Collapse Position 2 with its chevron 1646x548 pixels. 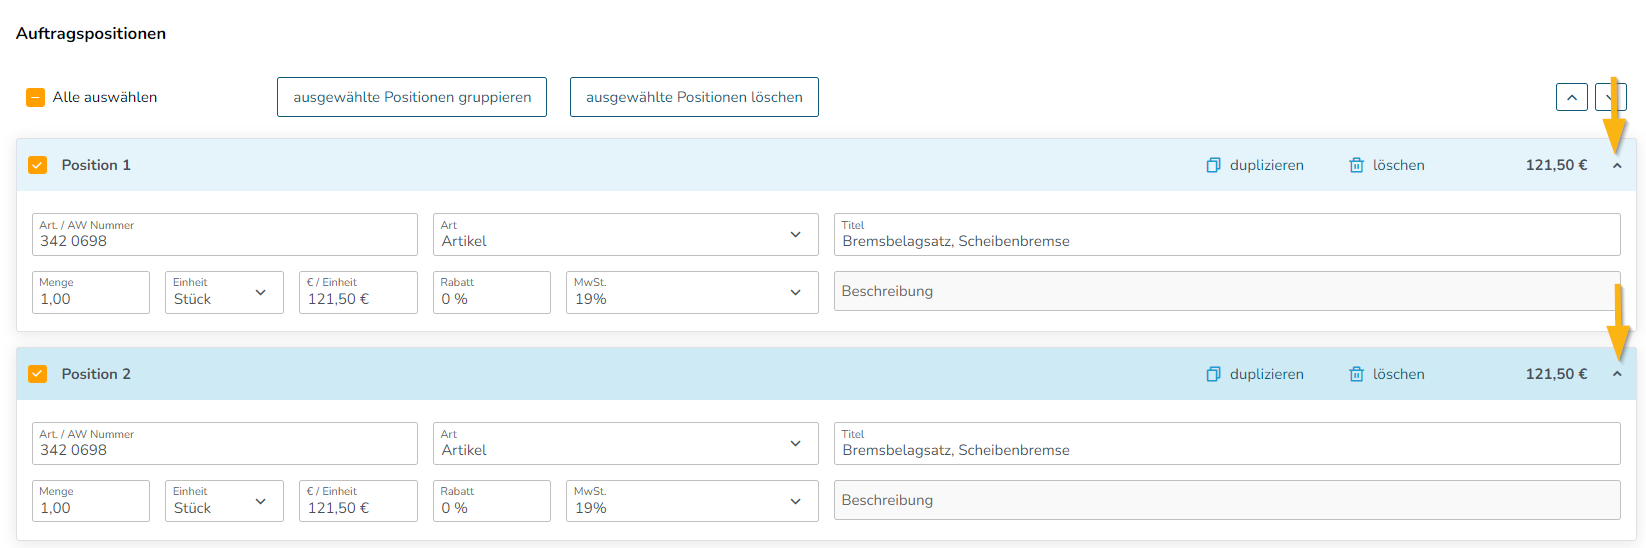(x=1617, y=374)
